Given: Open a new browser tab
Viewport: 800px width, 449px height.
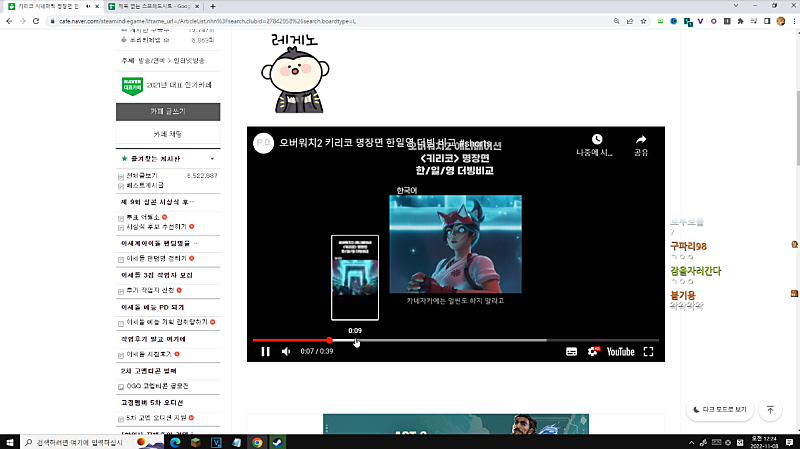Looking at the screenshot, I should 213,6.
